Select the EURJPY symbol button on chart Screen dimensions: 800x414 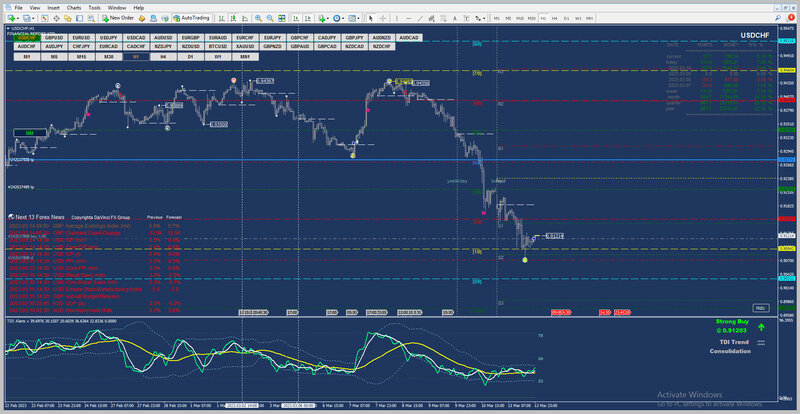pos(272,38)
